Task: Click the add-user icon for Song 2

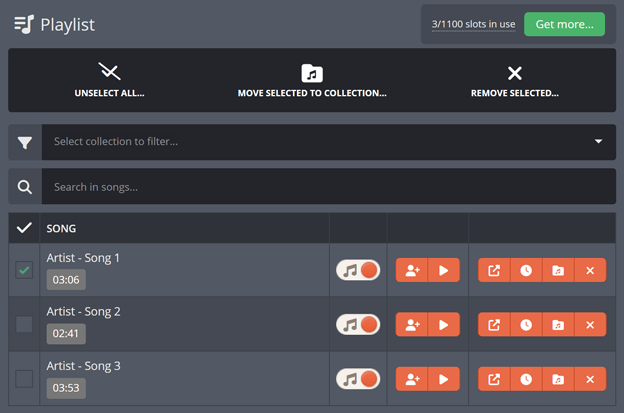Action: click(x=412, y=324)
